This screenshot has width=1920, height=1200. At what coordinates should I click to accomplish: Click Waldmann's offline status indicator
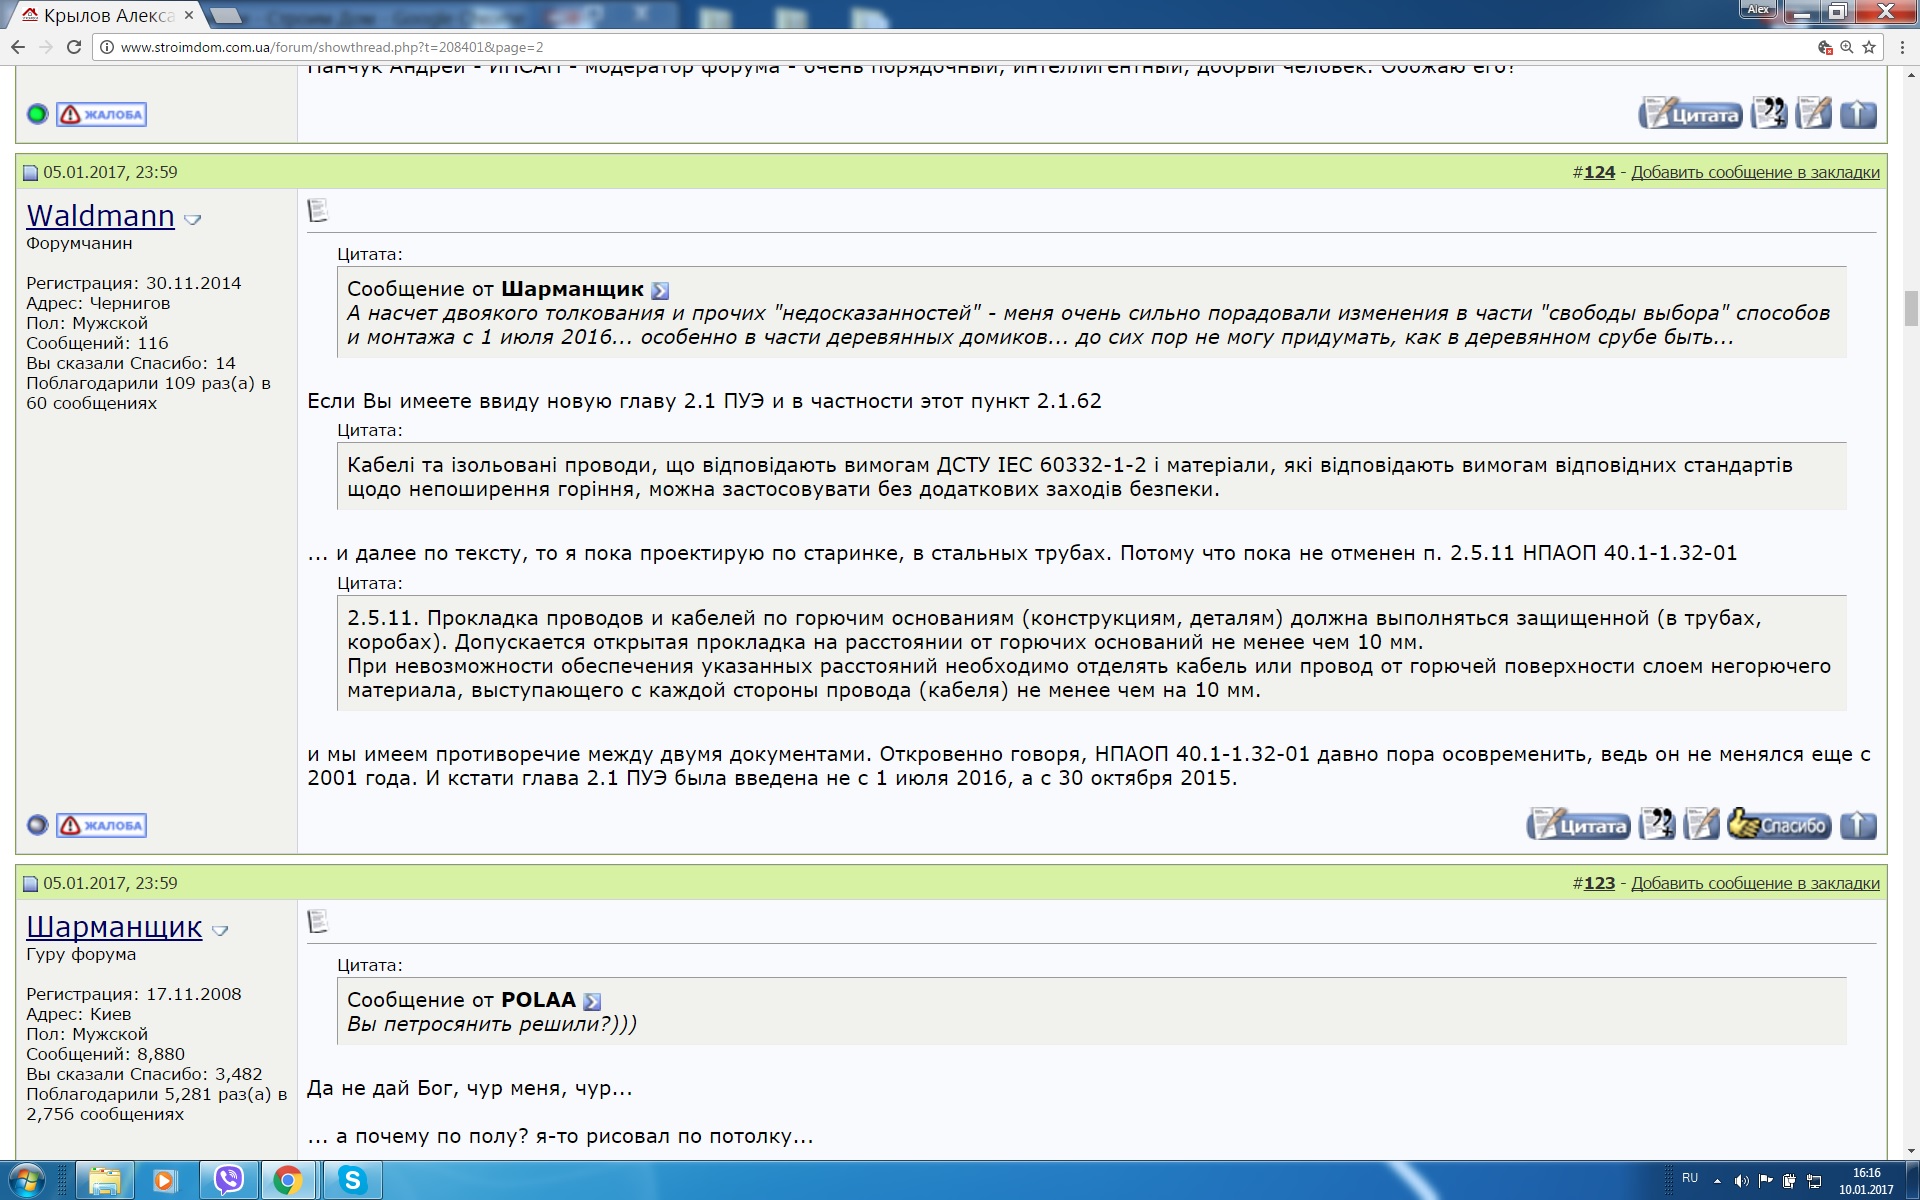click(x=37, y=825)
